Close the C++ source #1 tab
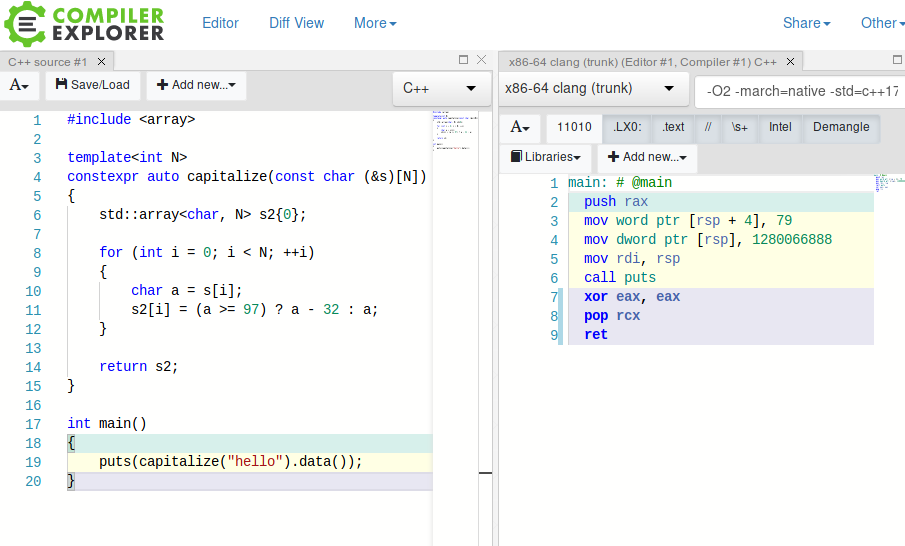Image resolution: width=905 pixels, height=546 pixels. coord(100,62)
